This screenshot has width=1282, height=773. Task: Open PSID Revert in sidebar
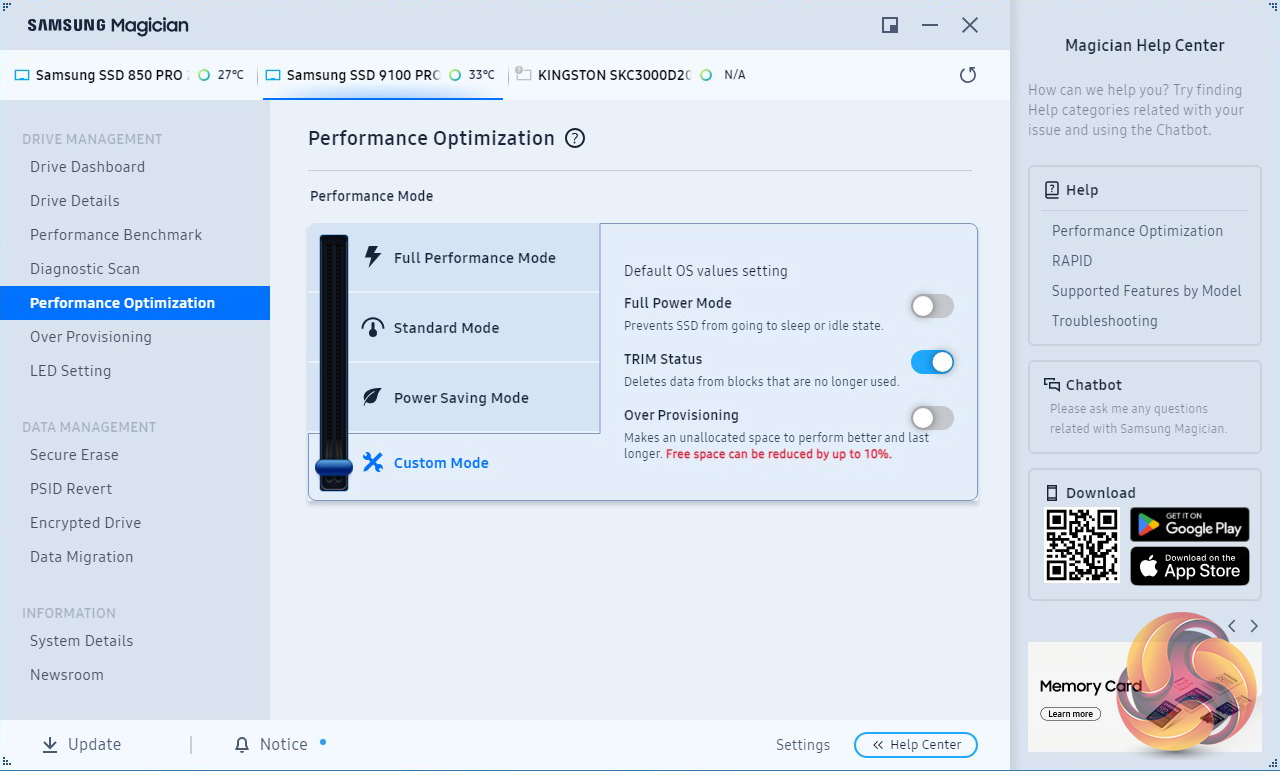pos(135,489)
